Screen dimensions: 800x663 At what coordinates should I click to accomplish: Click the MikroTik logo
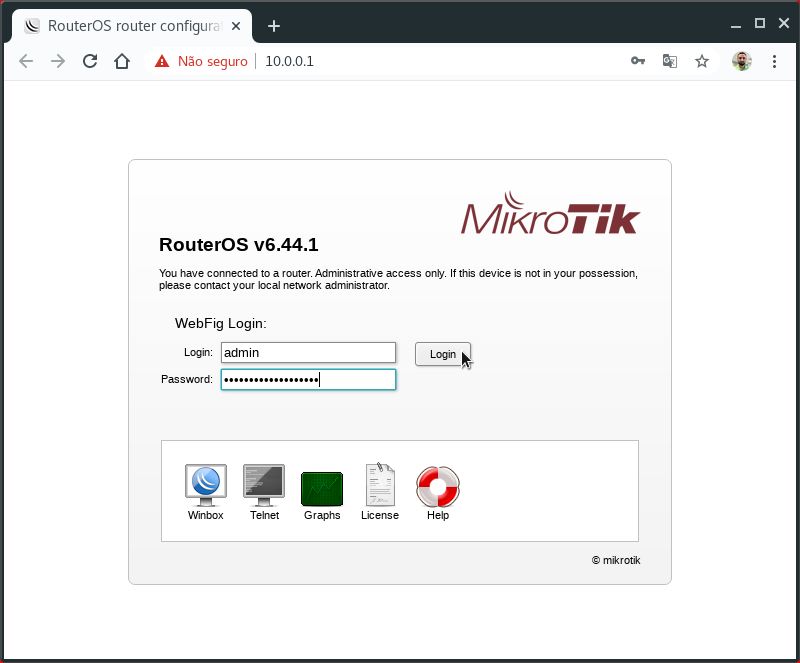pyautogui.click(x=551, y=213)
